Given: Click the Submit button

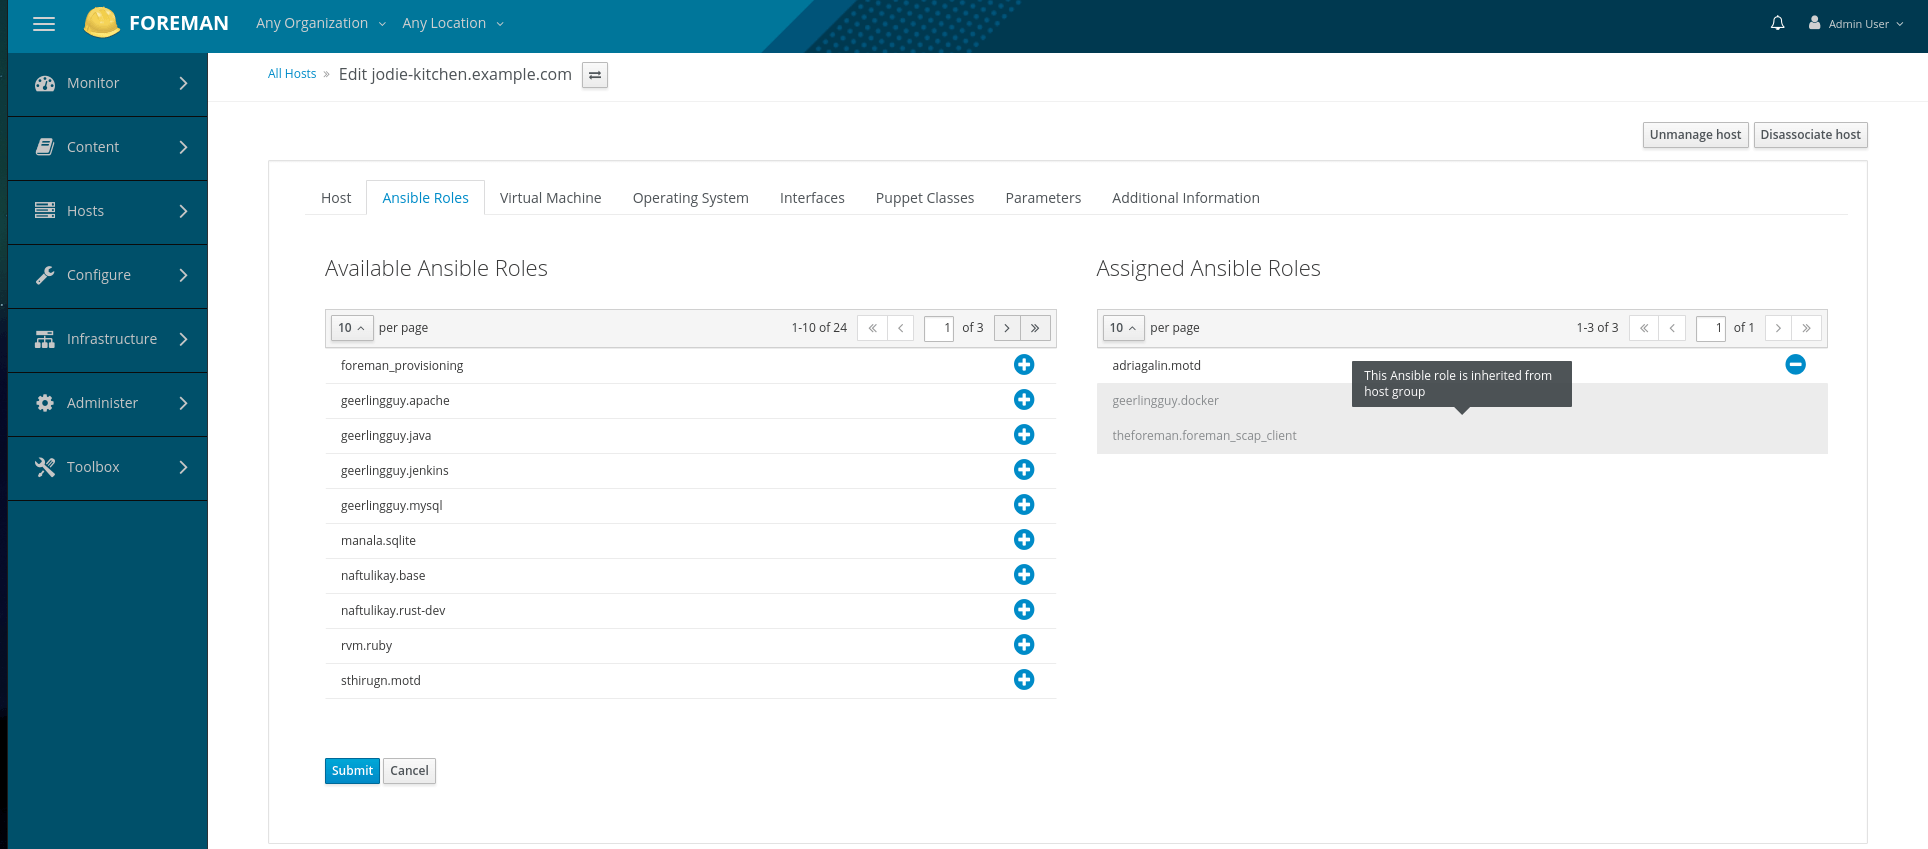Looking at the screenshot, I should click(352, 771).
